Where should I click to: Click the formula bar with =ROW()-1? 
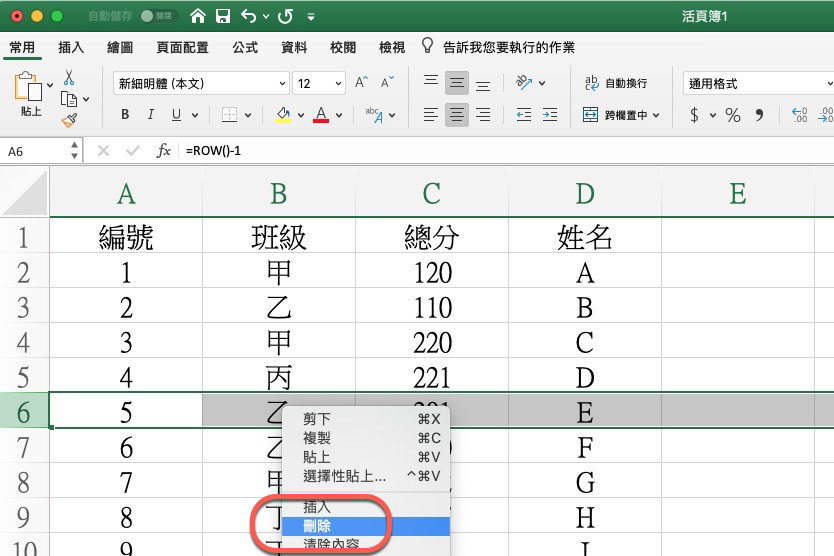pyautogui.click(x=505, y=151)
